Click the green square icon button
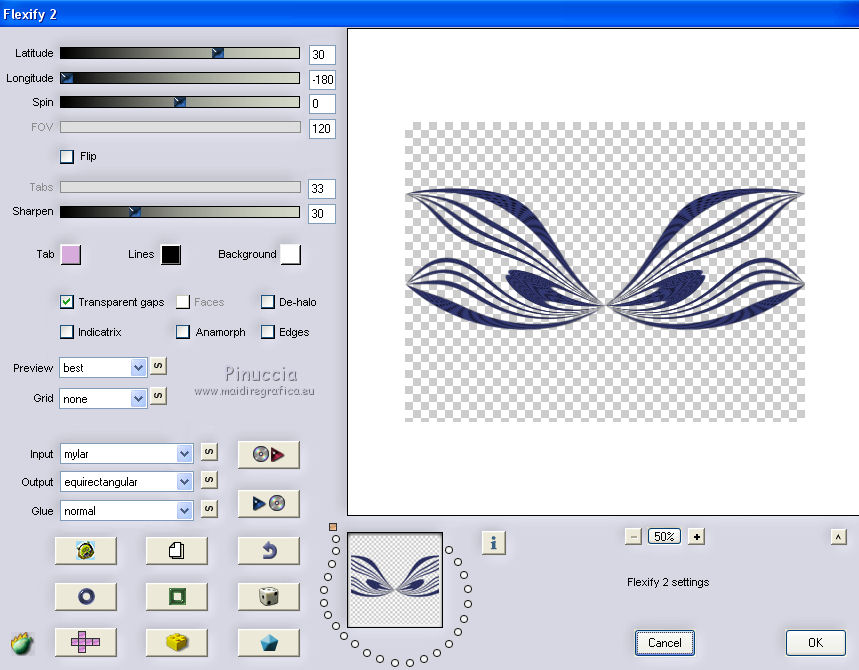The width and height of the screenshot is (859, 670). (176, 596)
